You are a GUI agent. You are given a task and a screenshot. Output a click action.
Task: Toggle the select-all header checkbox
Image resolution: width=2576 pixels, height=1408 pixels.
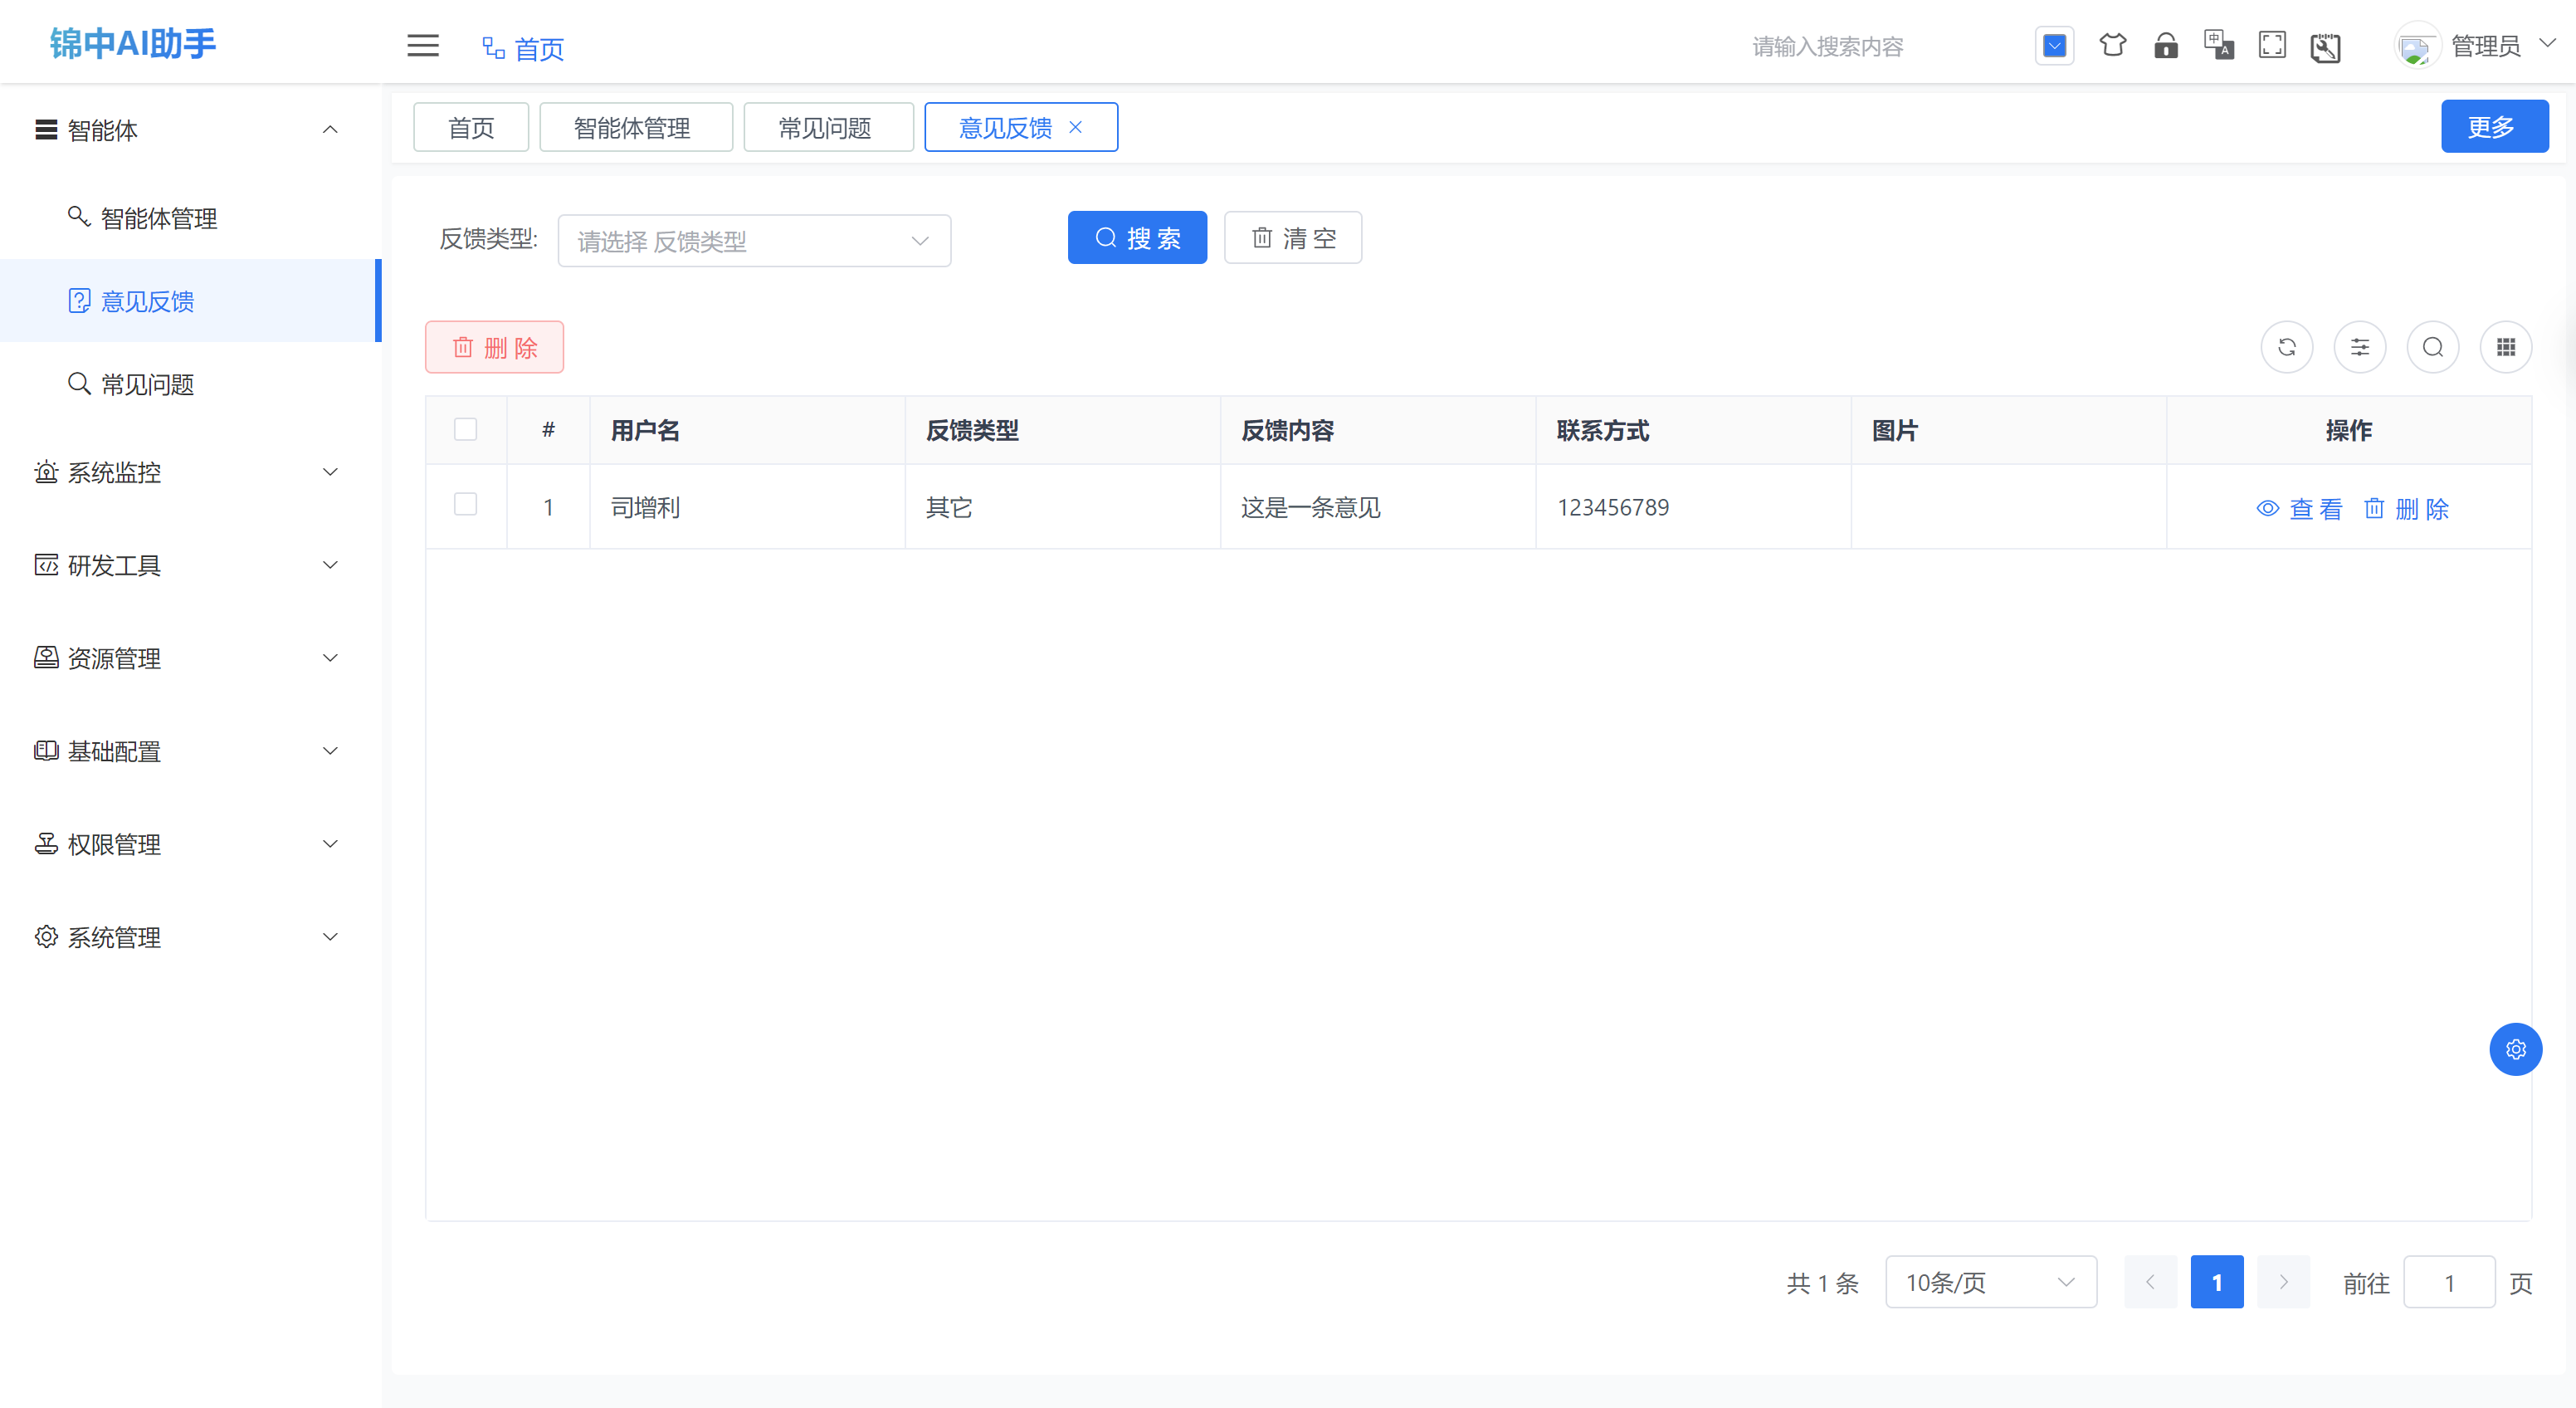(x=465, y=430)
